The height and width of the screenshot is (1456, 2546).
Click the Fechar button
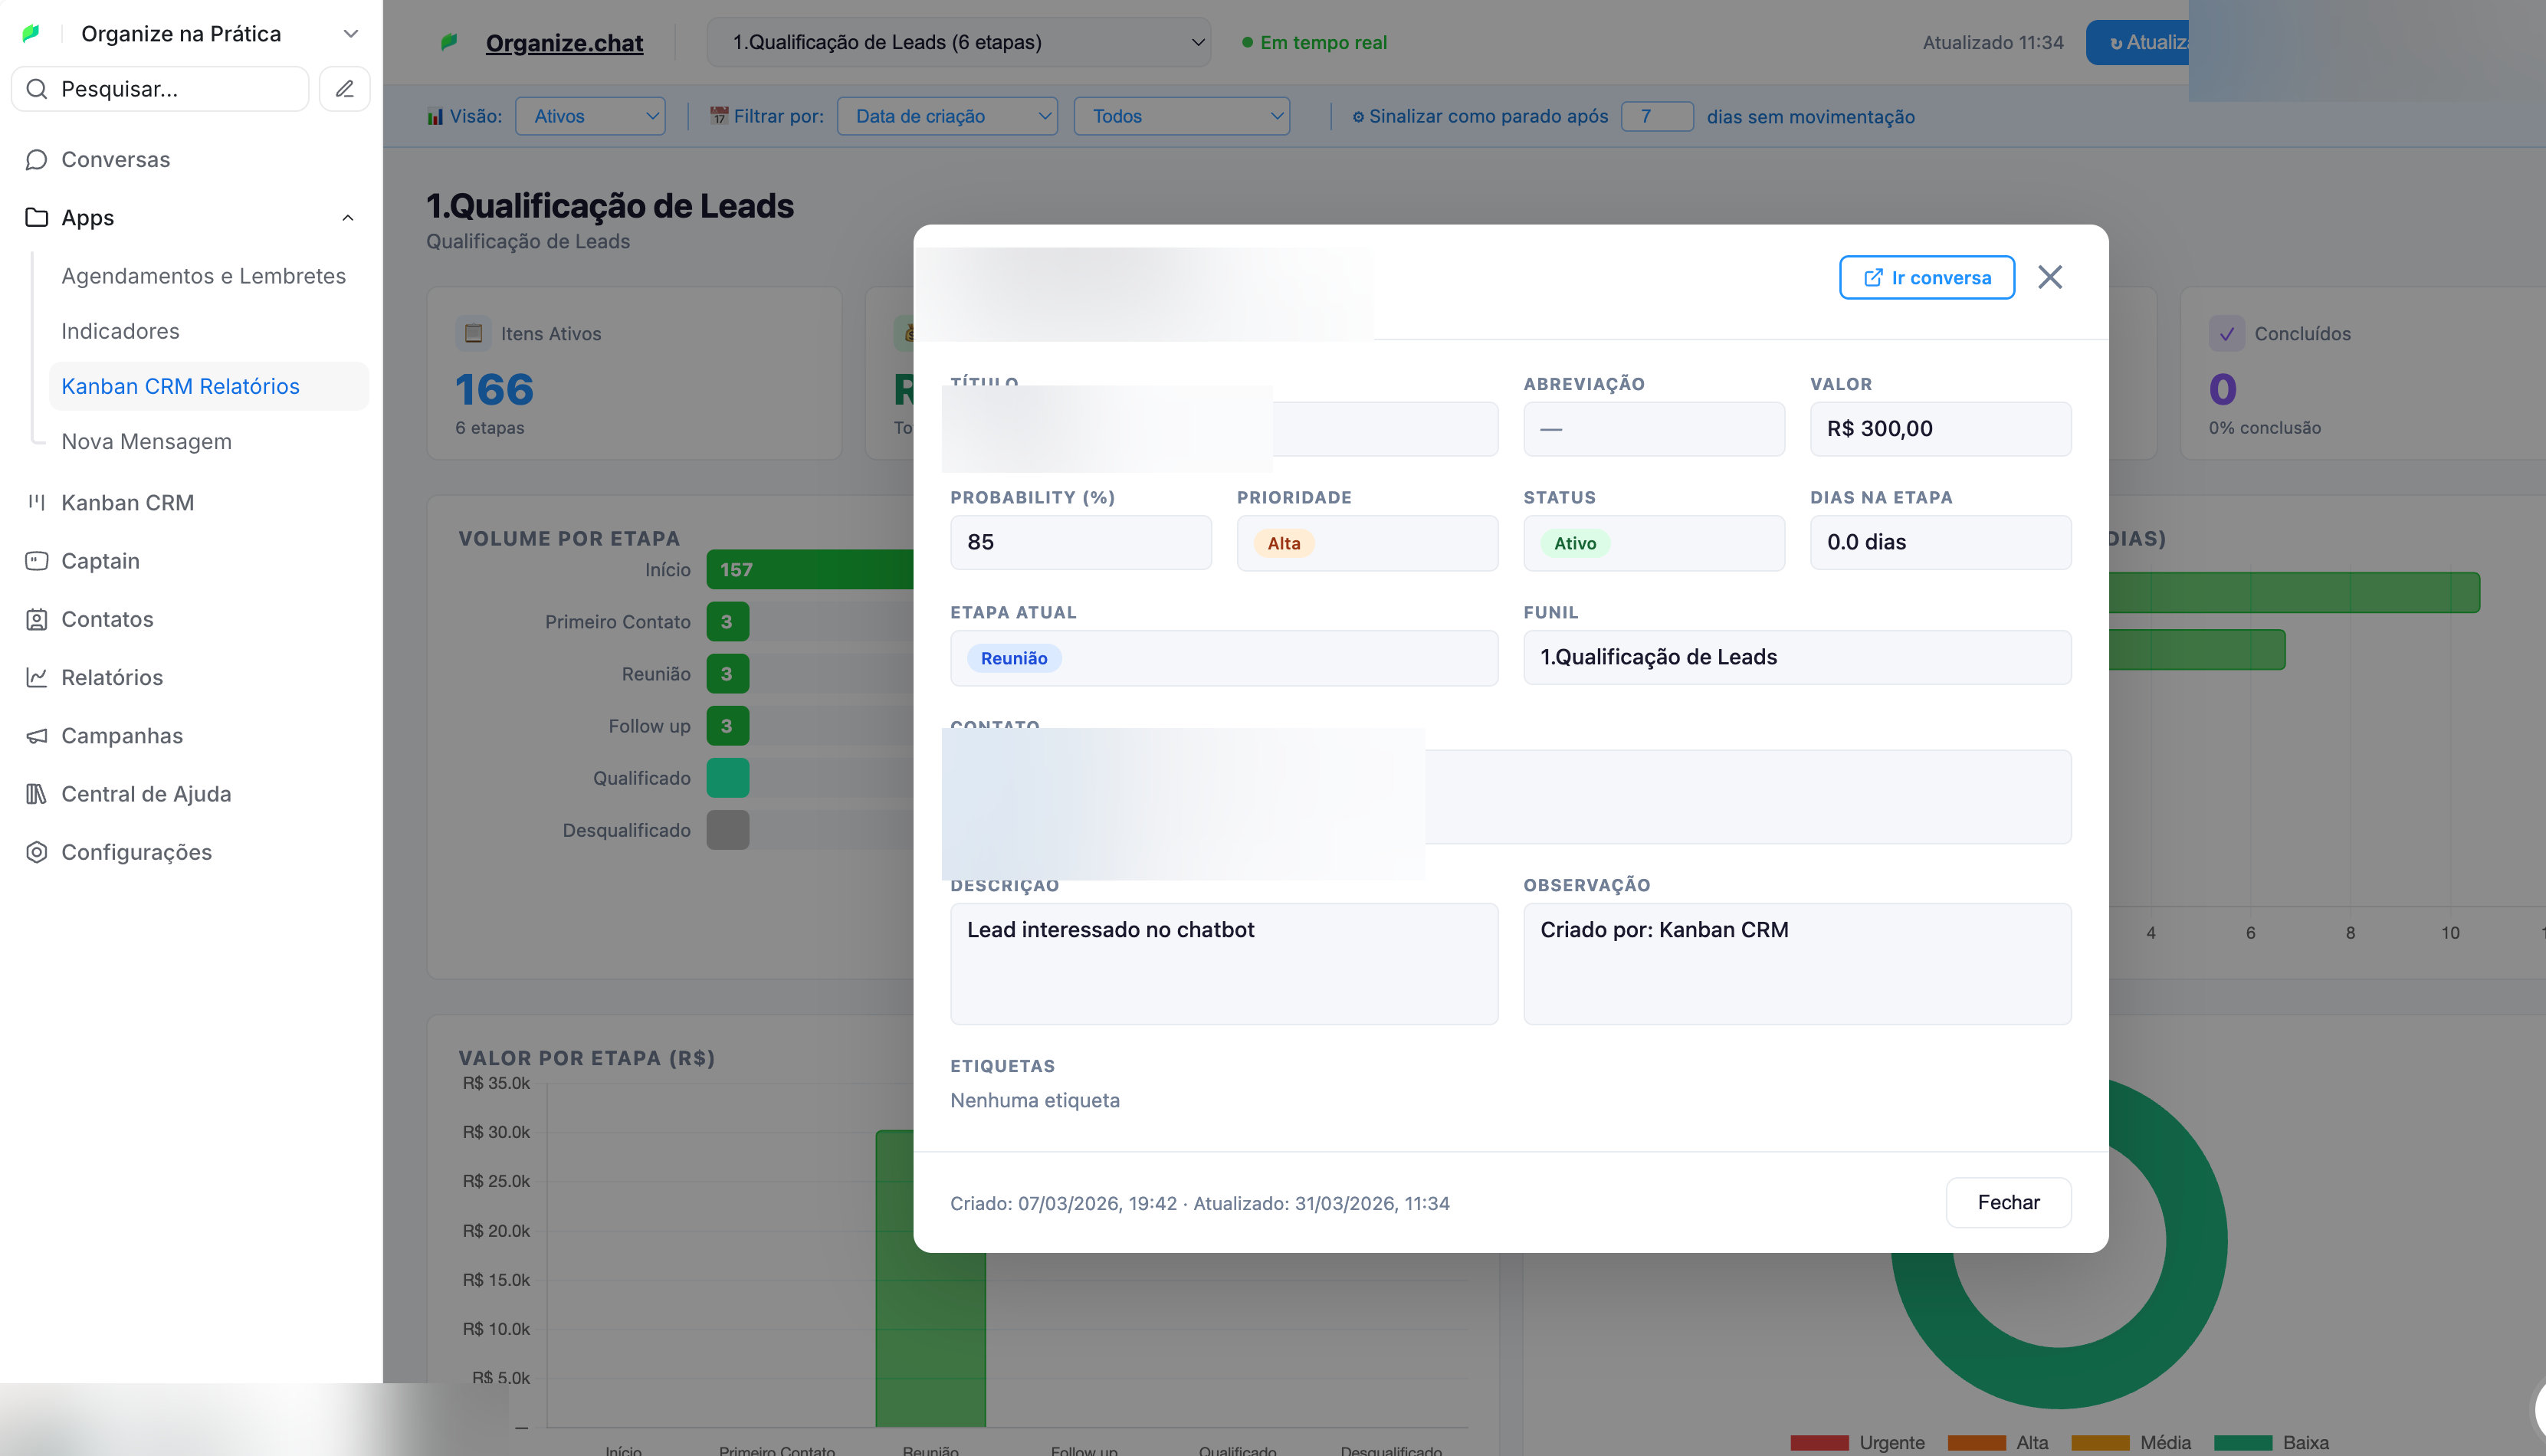coord(2008,1202)
